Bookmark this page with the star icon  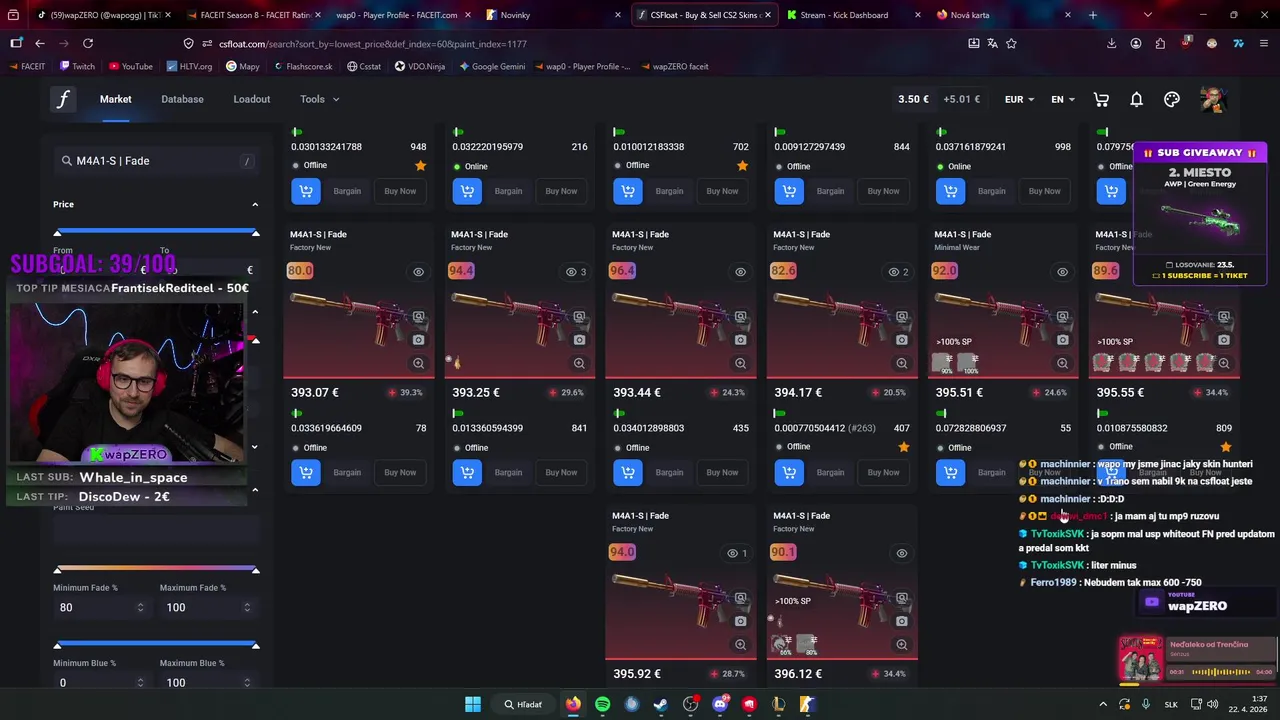(1011, 43)
